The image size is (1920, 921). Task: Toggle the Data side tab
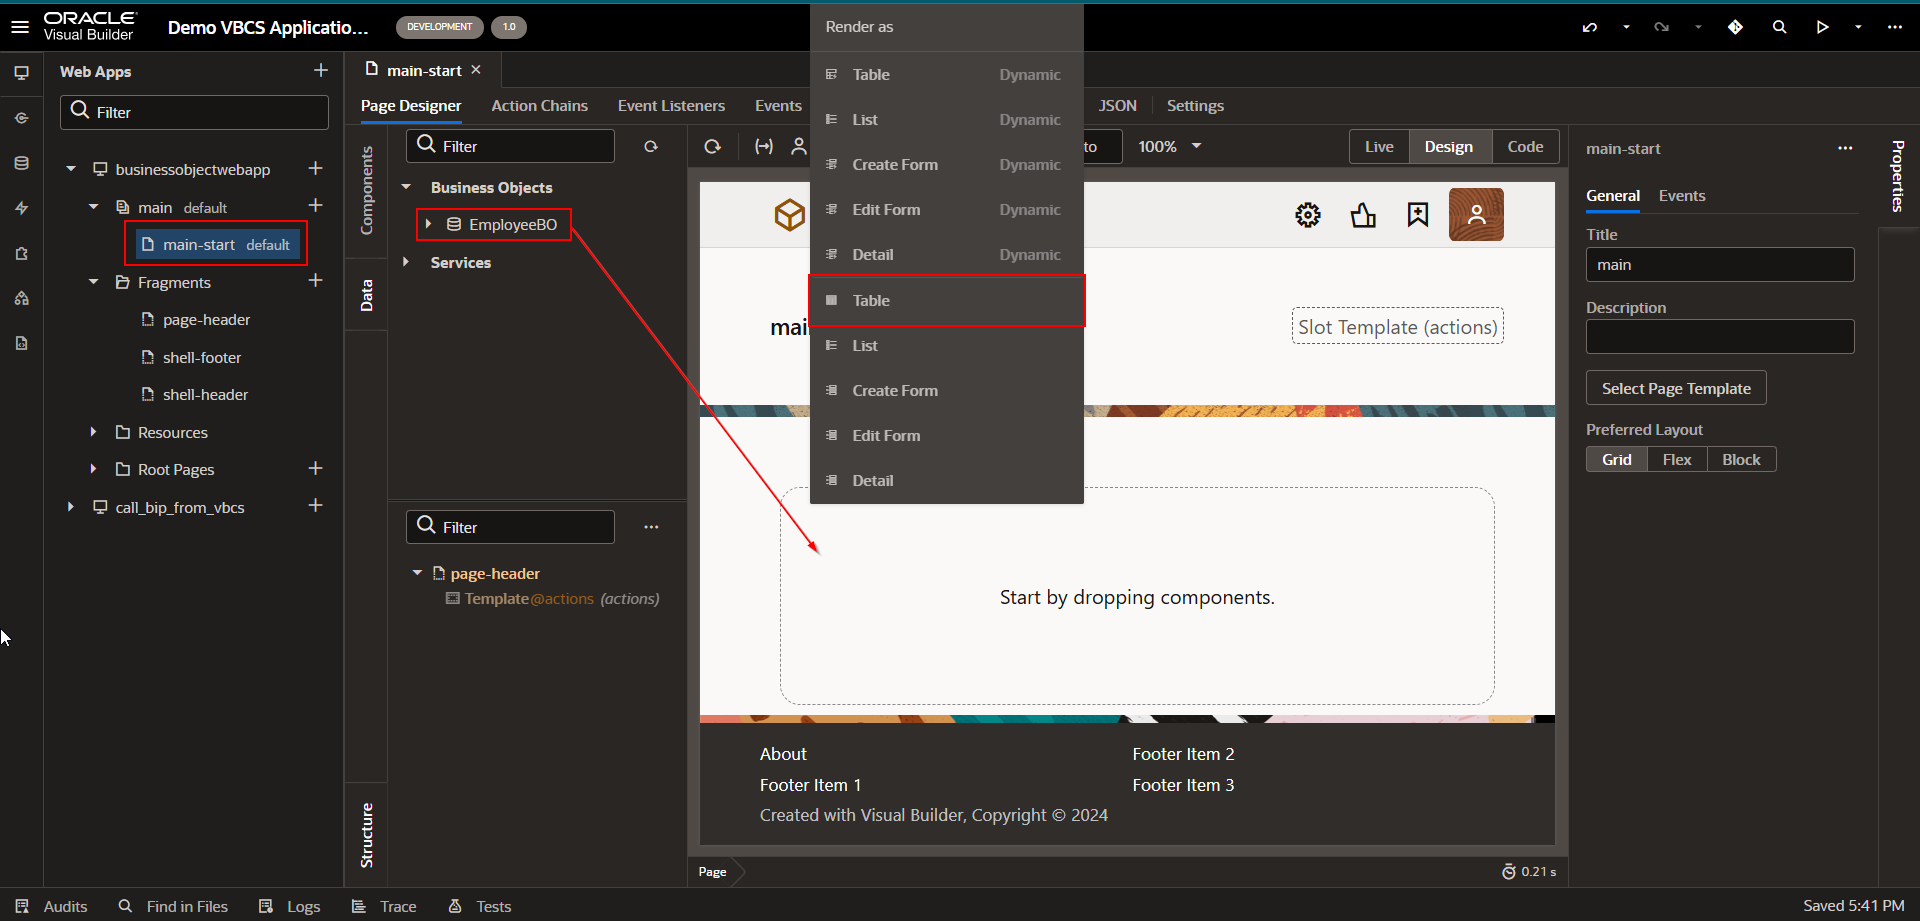[x=367, y=295]
